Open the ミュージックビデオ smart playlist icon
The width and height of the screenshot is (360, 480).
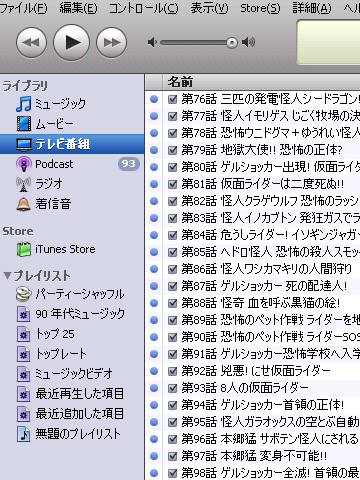point(24,374)
